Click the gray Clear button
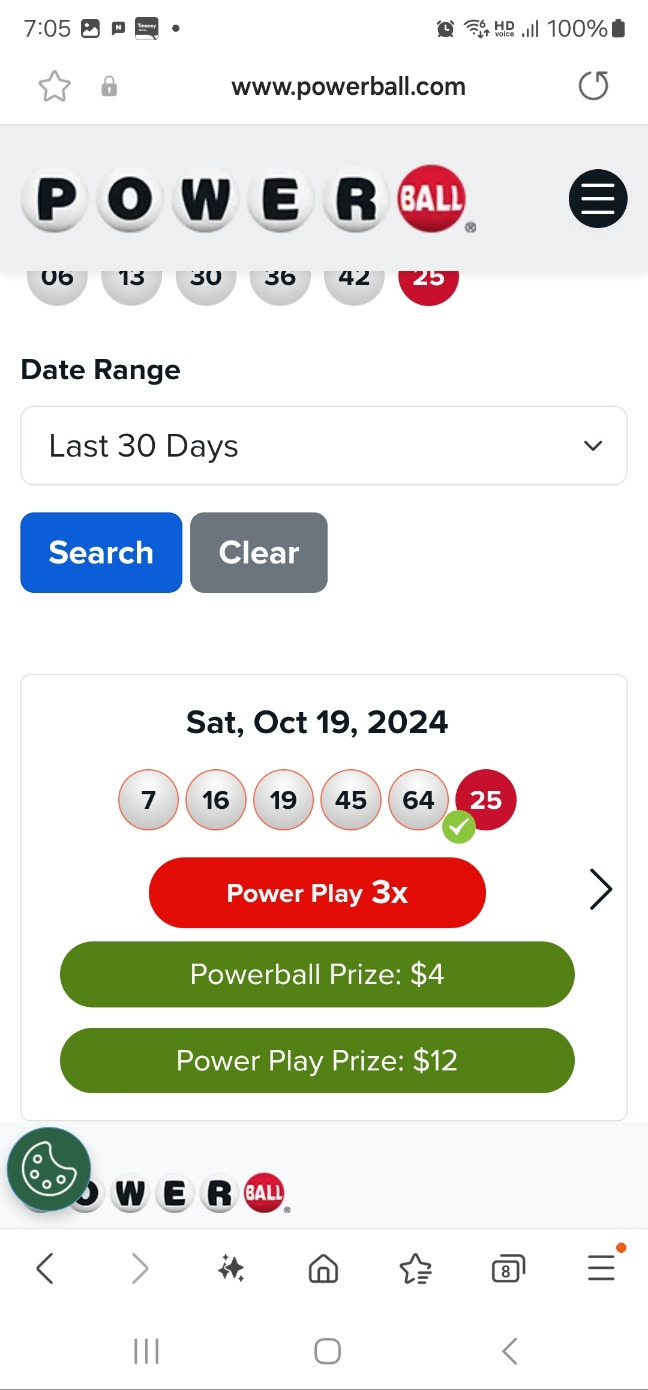Screen dimensions: 648x1390 [x=259, y=553]
